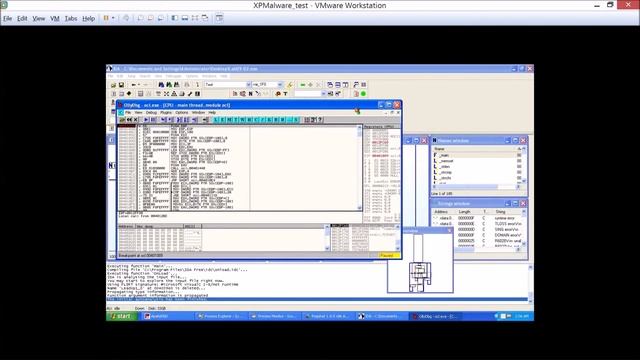Screen dimensions: 640x360
Task: Open OllyDbg Window menu
Action: (198, 112)
